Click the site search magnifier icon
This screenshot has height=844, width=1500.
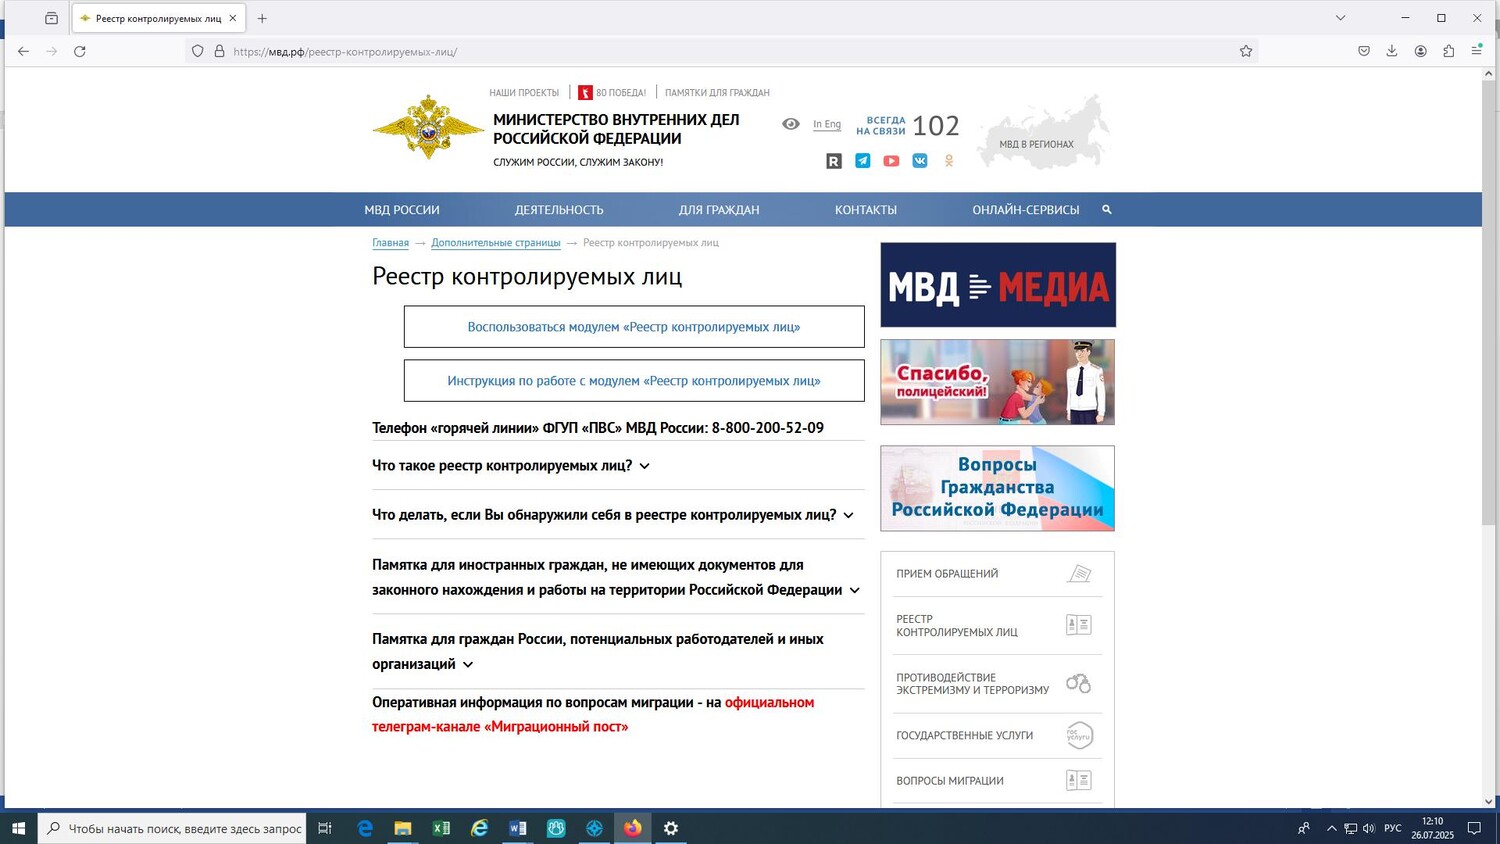tap(1107, 210)
